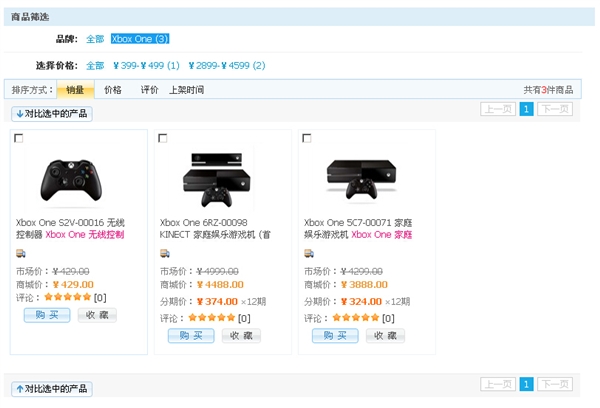Click the bottom page 1 button
Viewport: 600px width, 408px height.
coord(527,384)
